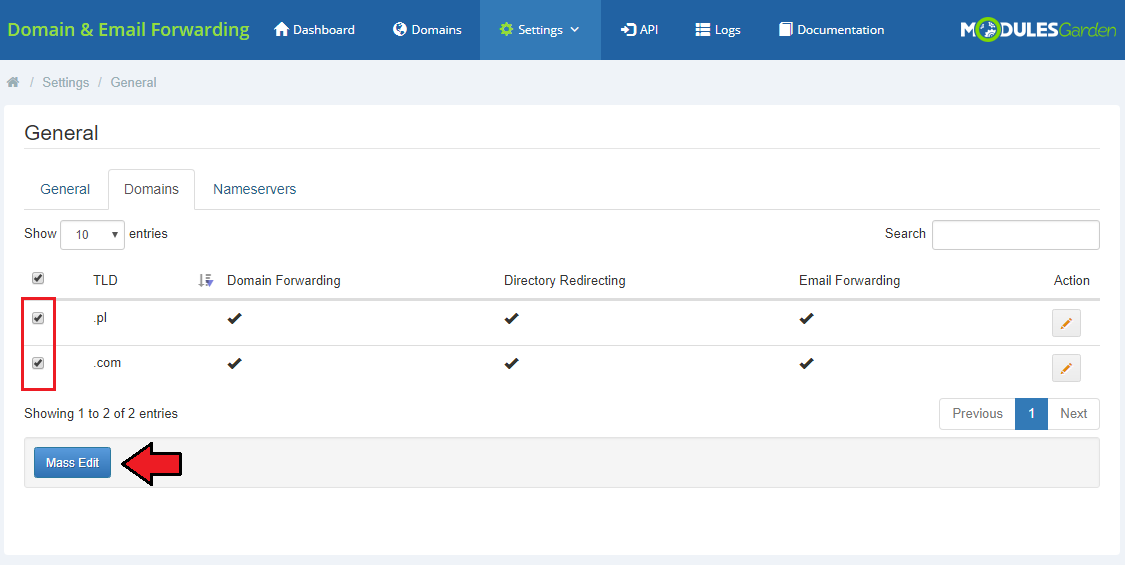
Task: Click the Previous pagination button
Action: (977, 414)
